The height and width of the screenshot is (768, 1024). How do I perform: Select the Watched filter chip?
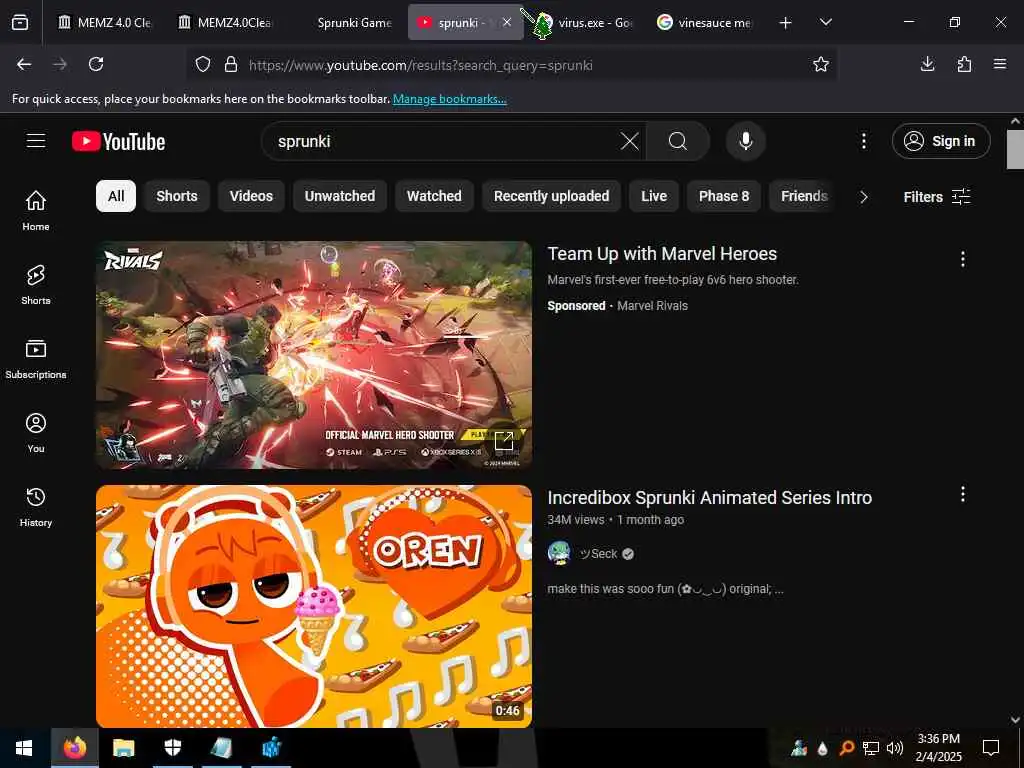[434, 196]
